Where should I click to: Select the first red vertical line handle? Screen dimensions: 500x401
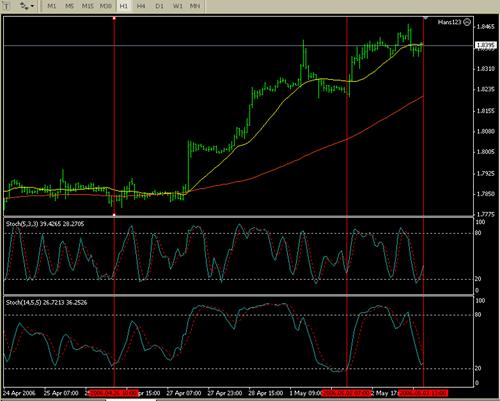114,18
